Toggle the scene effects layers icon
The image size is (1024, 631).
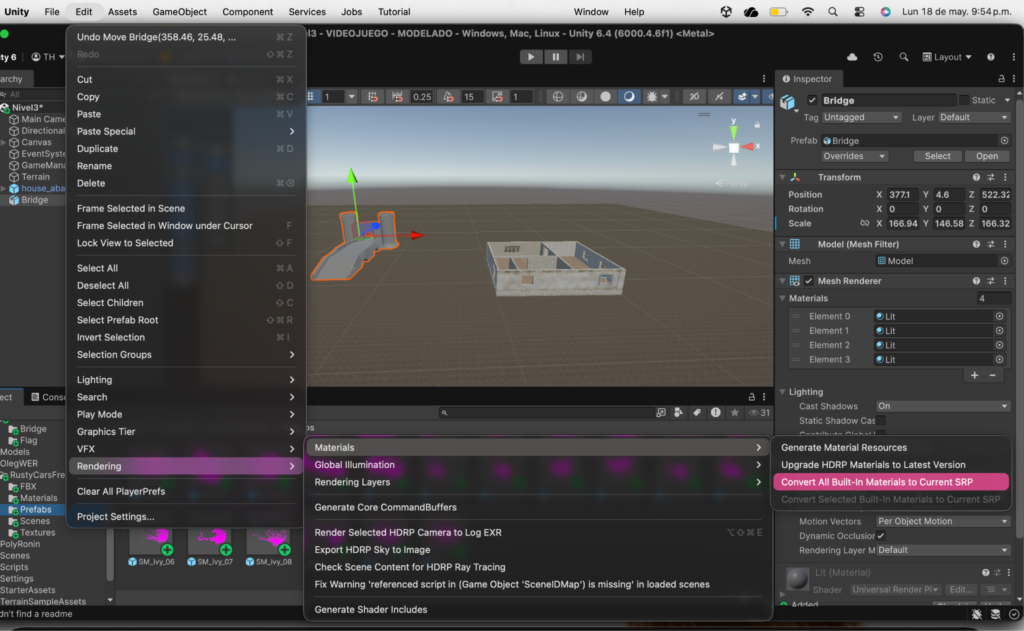point(742,97)
